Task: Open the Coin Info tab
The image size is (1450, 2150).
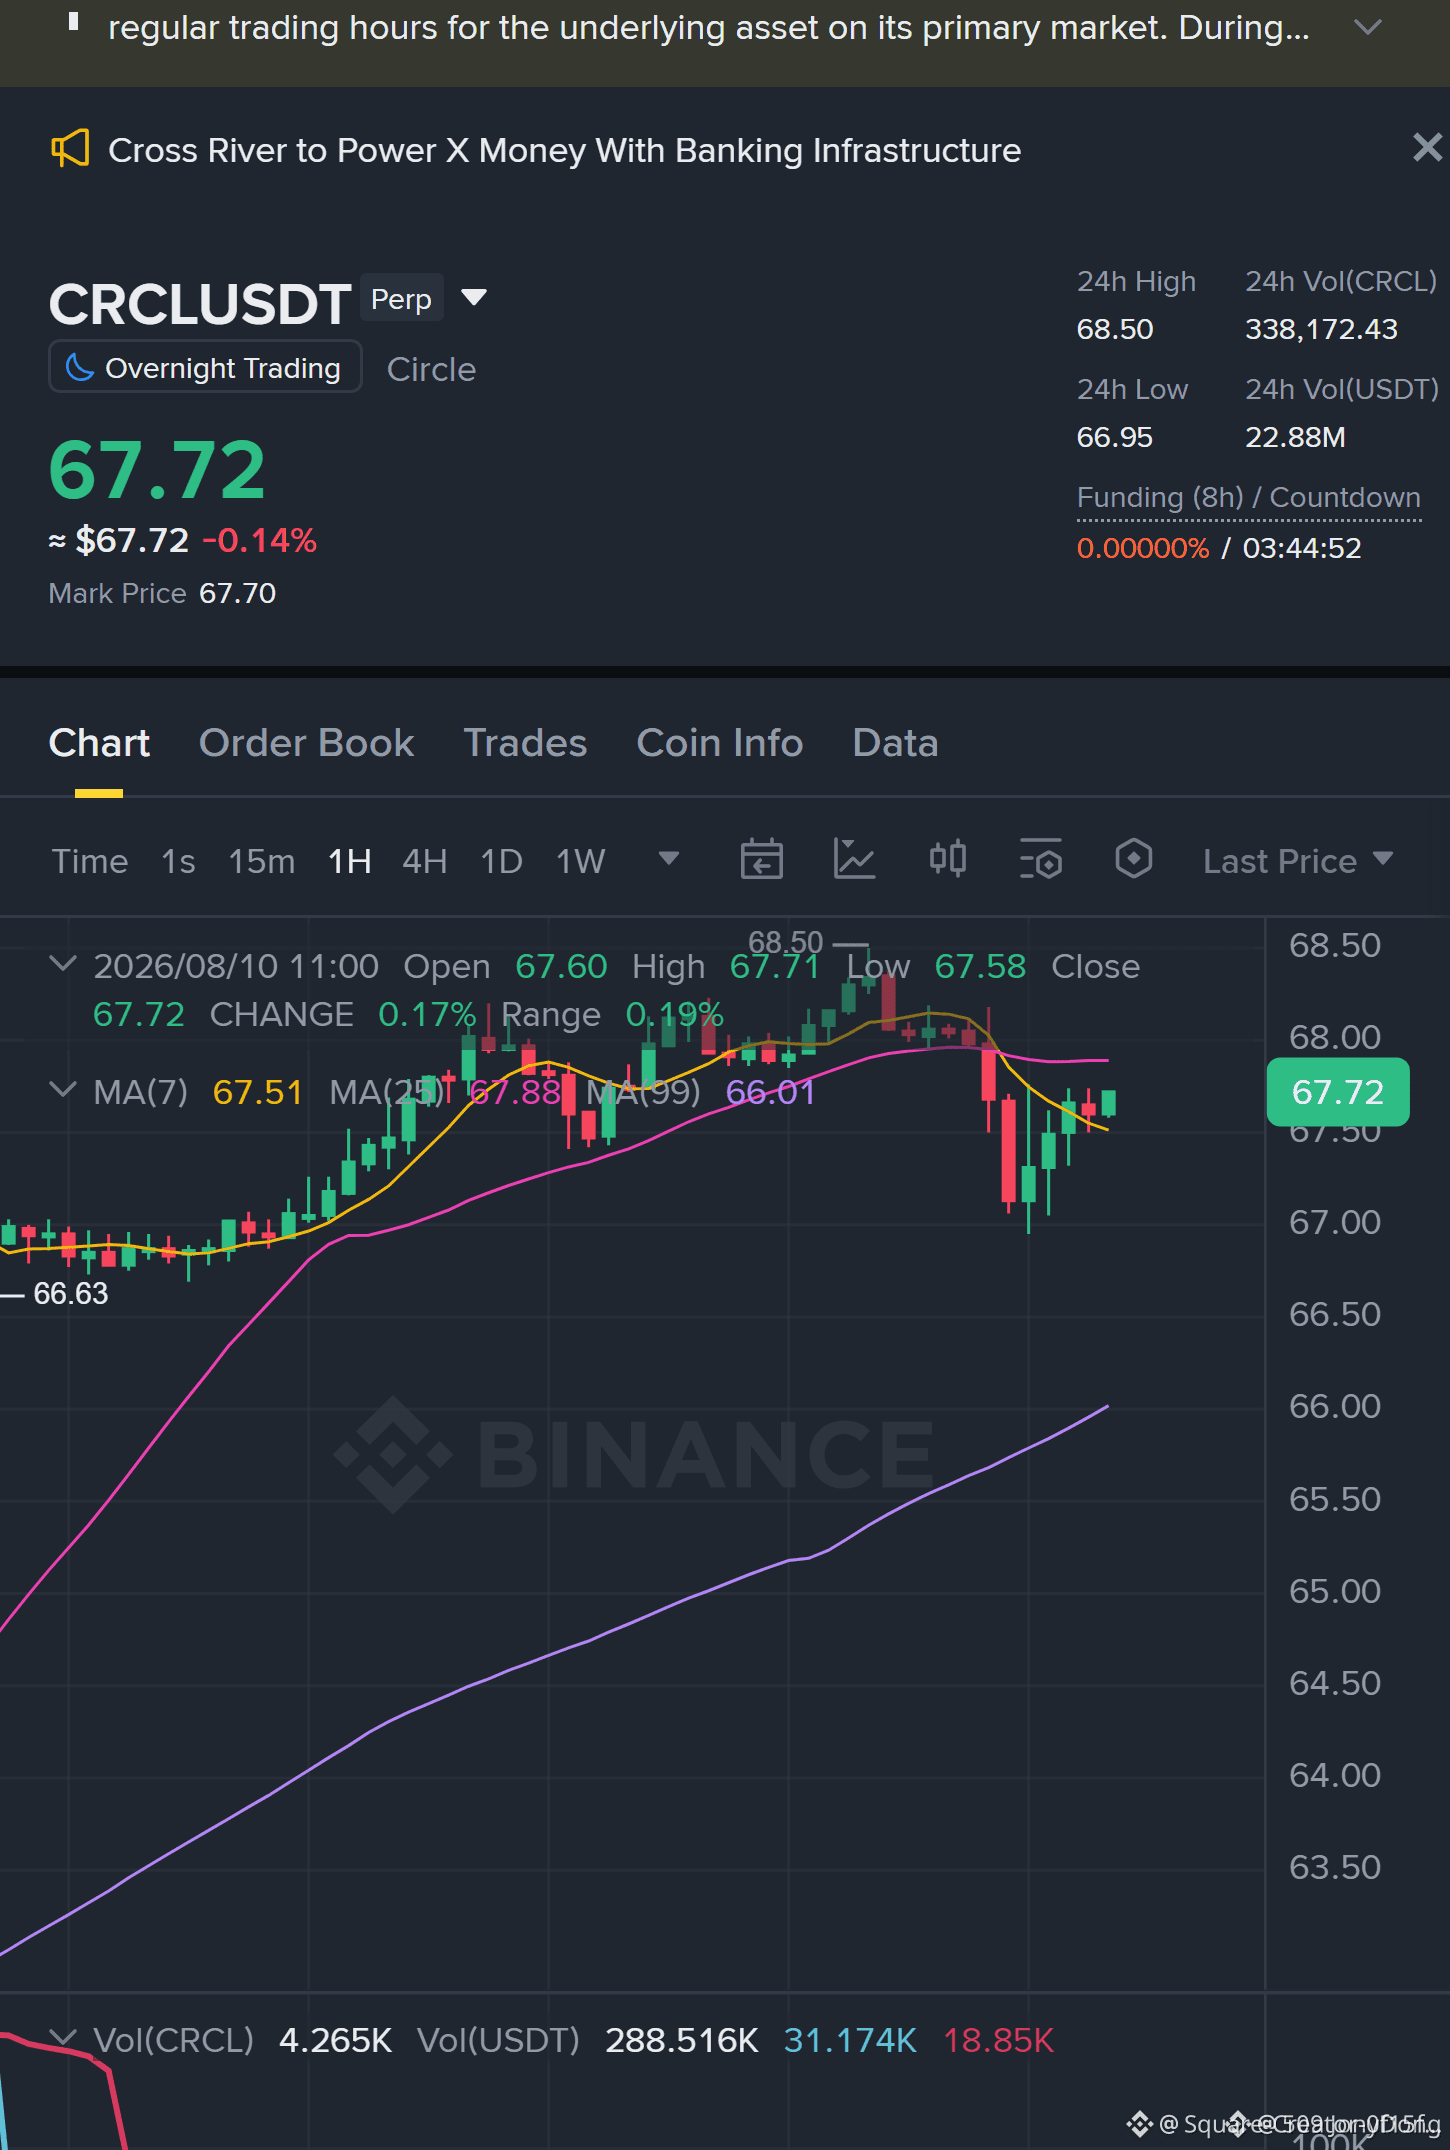Action: click(x=719, y=743)
